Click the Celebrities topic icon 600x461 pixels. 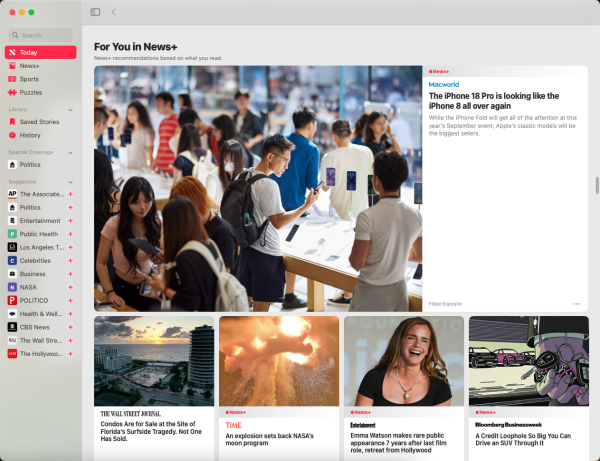pyautogui.click(x=12, y=261)
